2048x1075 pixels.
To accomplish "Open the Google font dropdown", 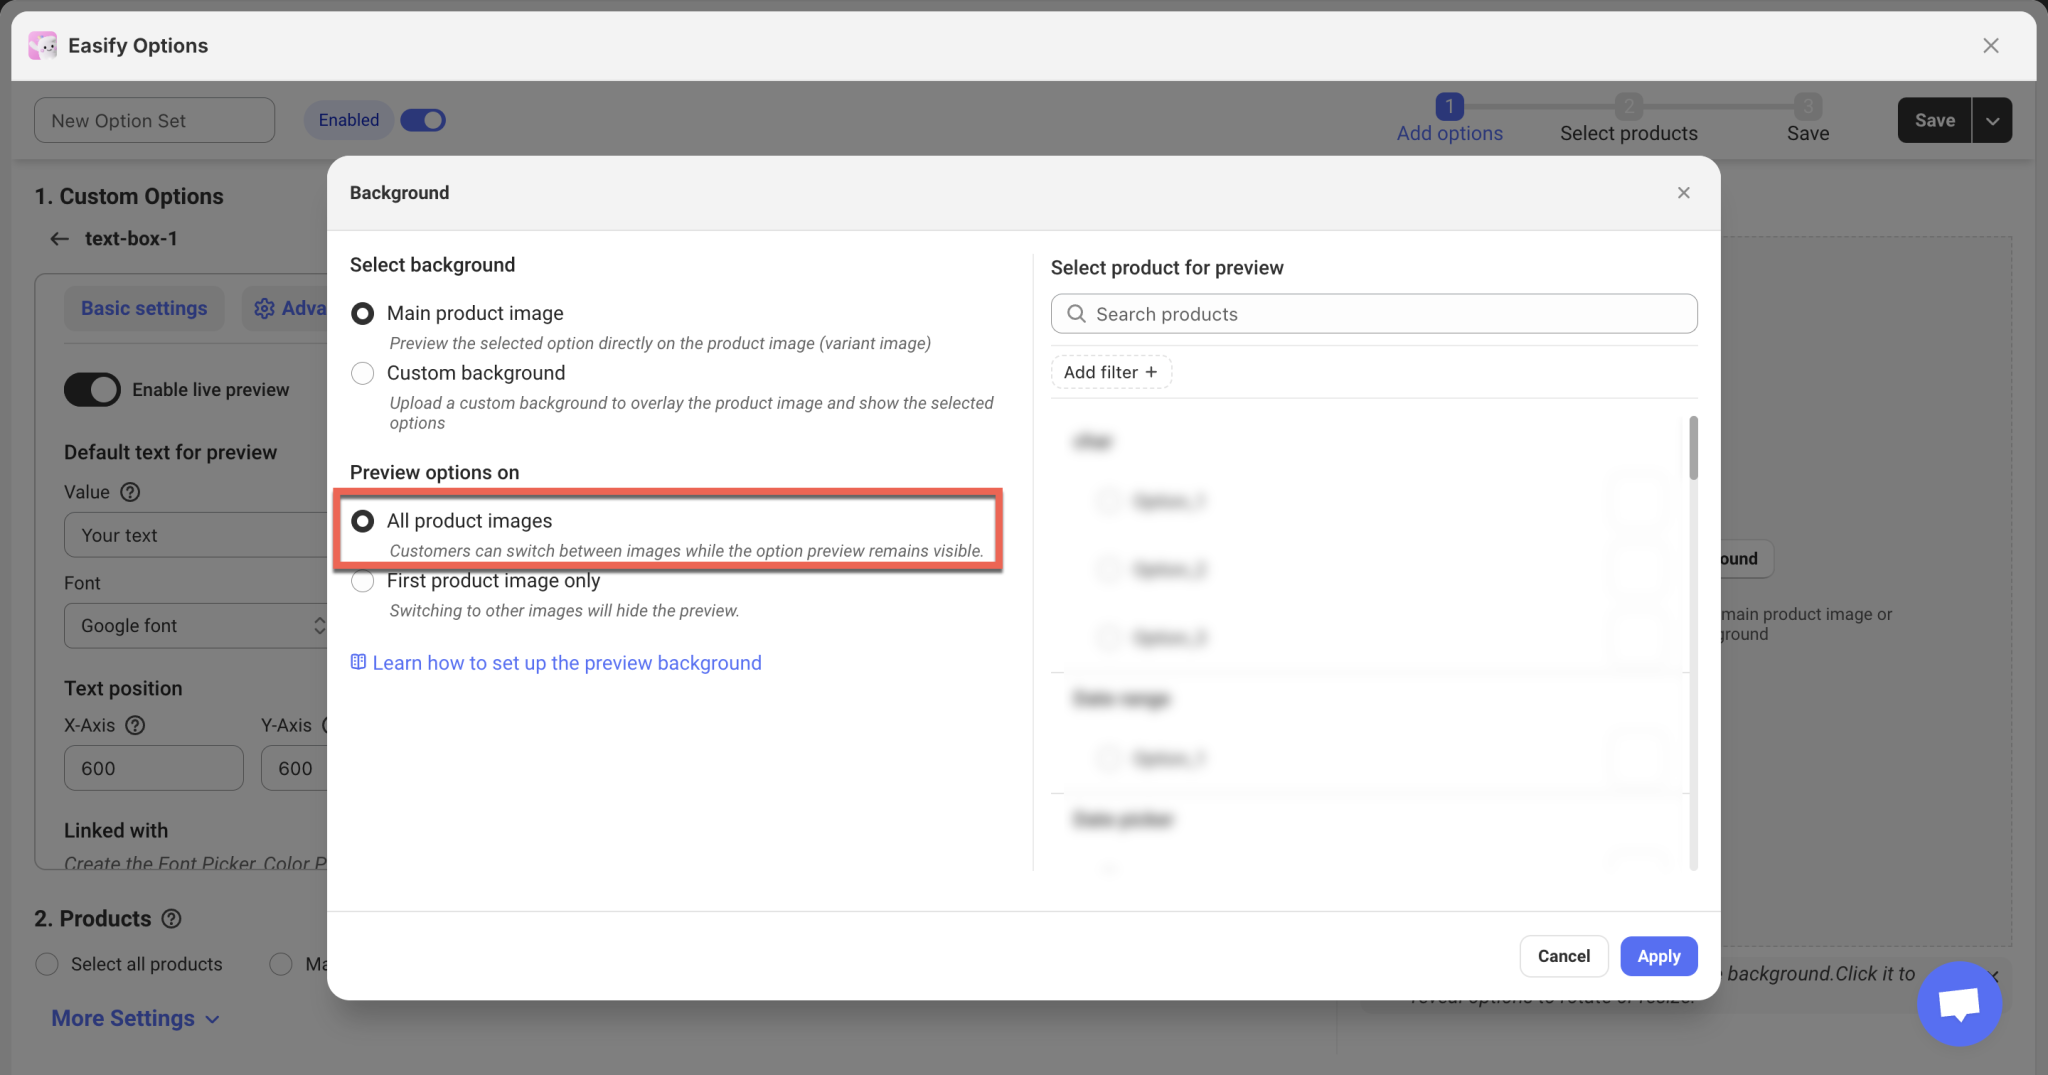I will tap(196, 626).
